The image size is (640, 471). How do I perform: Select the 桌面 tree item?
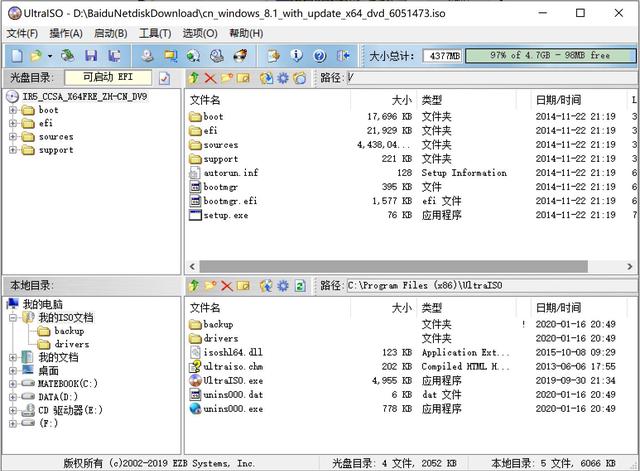point(48,371)
